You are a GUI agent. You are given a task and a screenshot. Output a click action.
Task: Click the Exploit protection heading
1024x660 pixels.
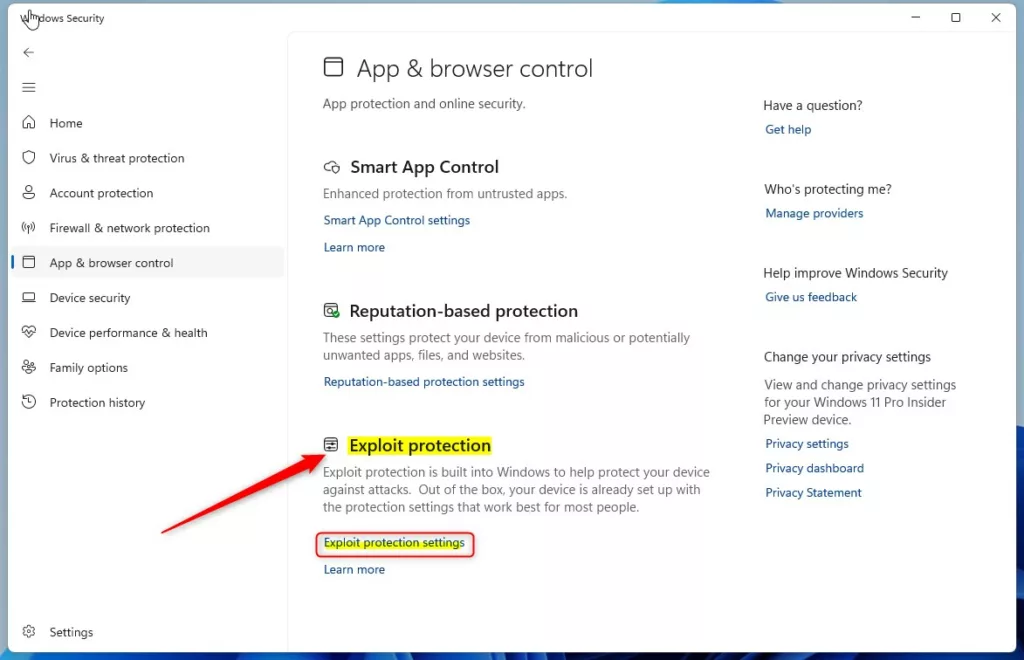(x=420, y=445)
